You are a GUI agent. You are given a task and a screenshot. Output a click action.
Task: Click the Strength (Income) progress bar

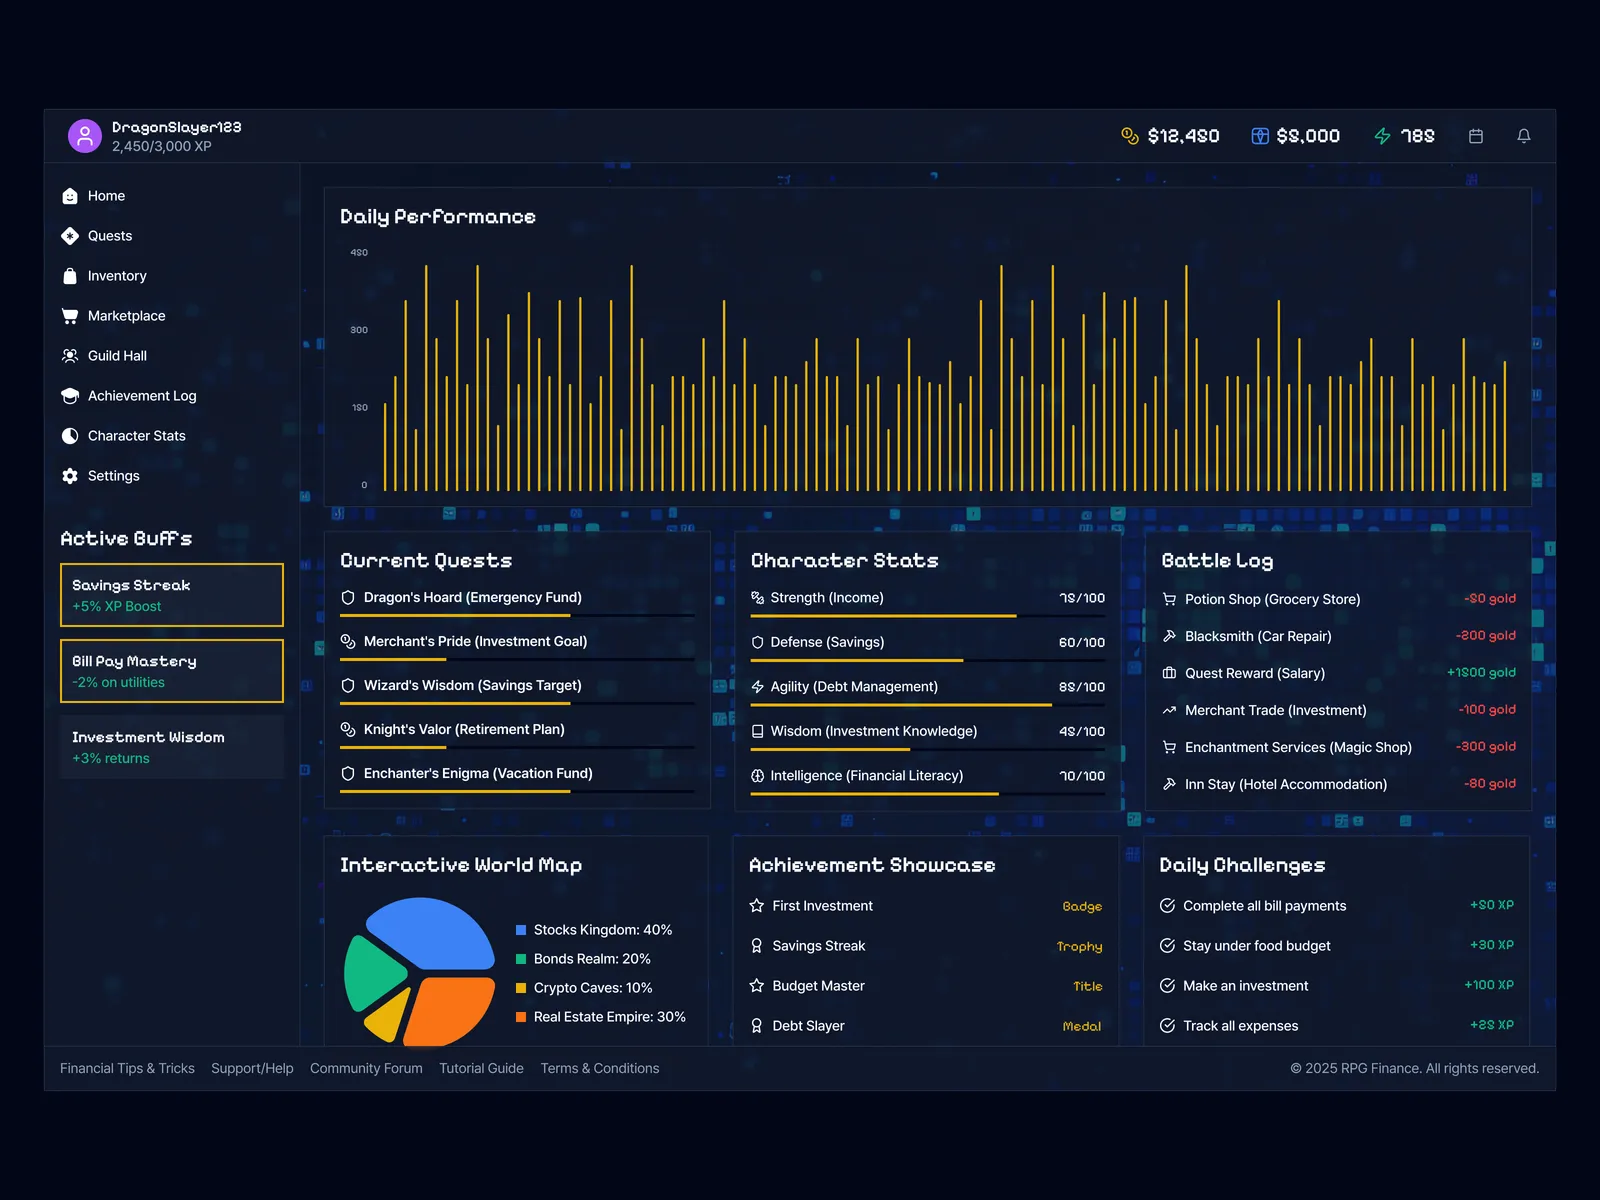tap(927, 616)
